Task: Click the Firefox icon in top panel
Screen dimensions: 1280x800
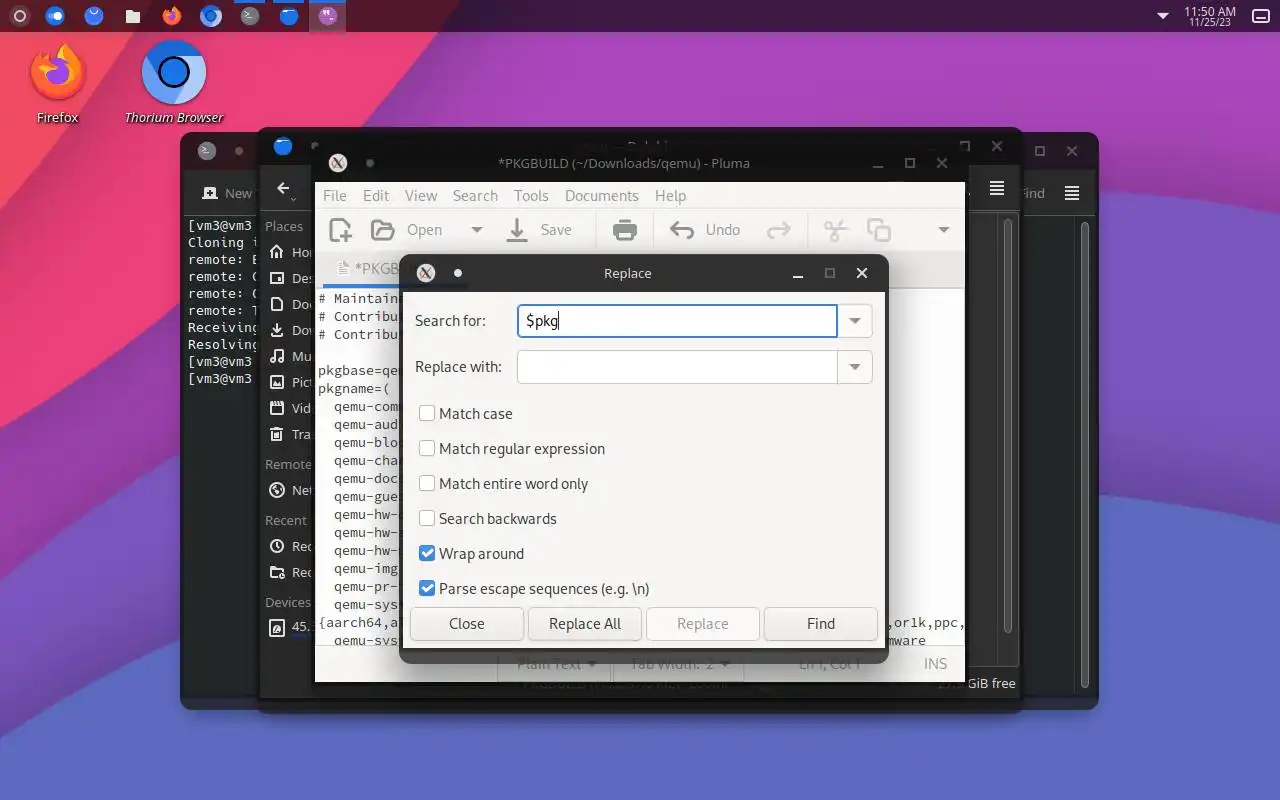Action: [172, 16]
